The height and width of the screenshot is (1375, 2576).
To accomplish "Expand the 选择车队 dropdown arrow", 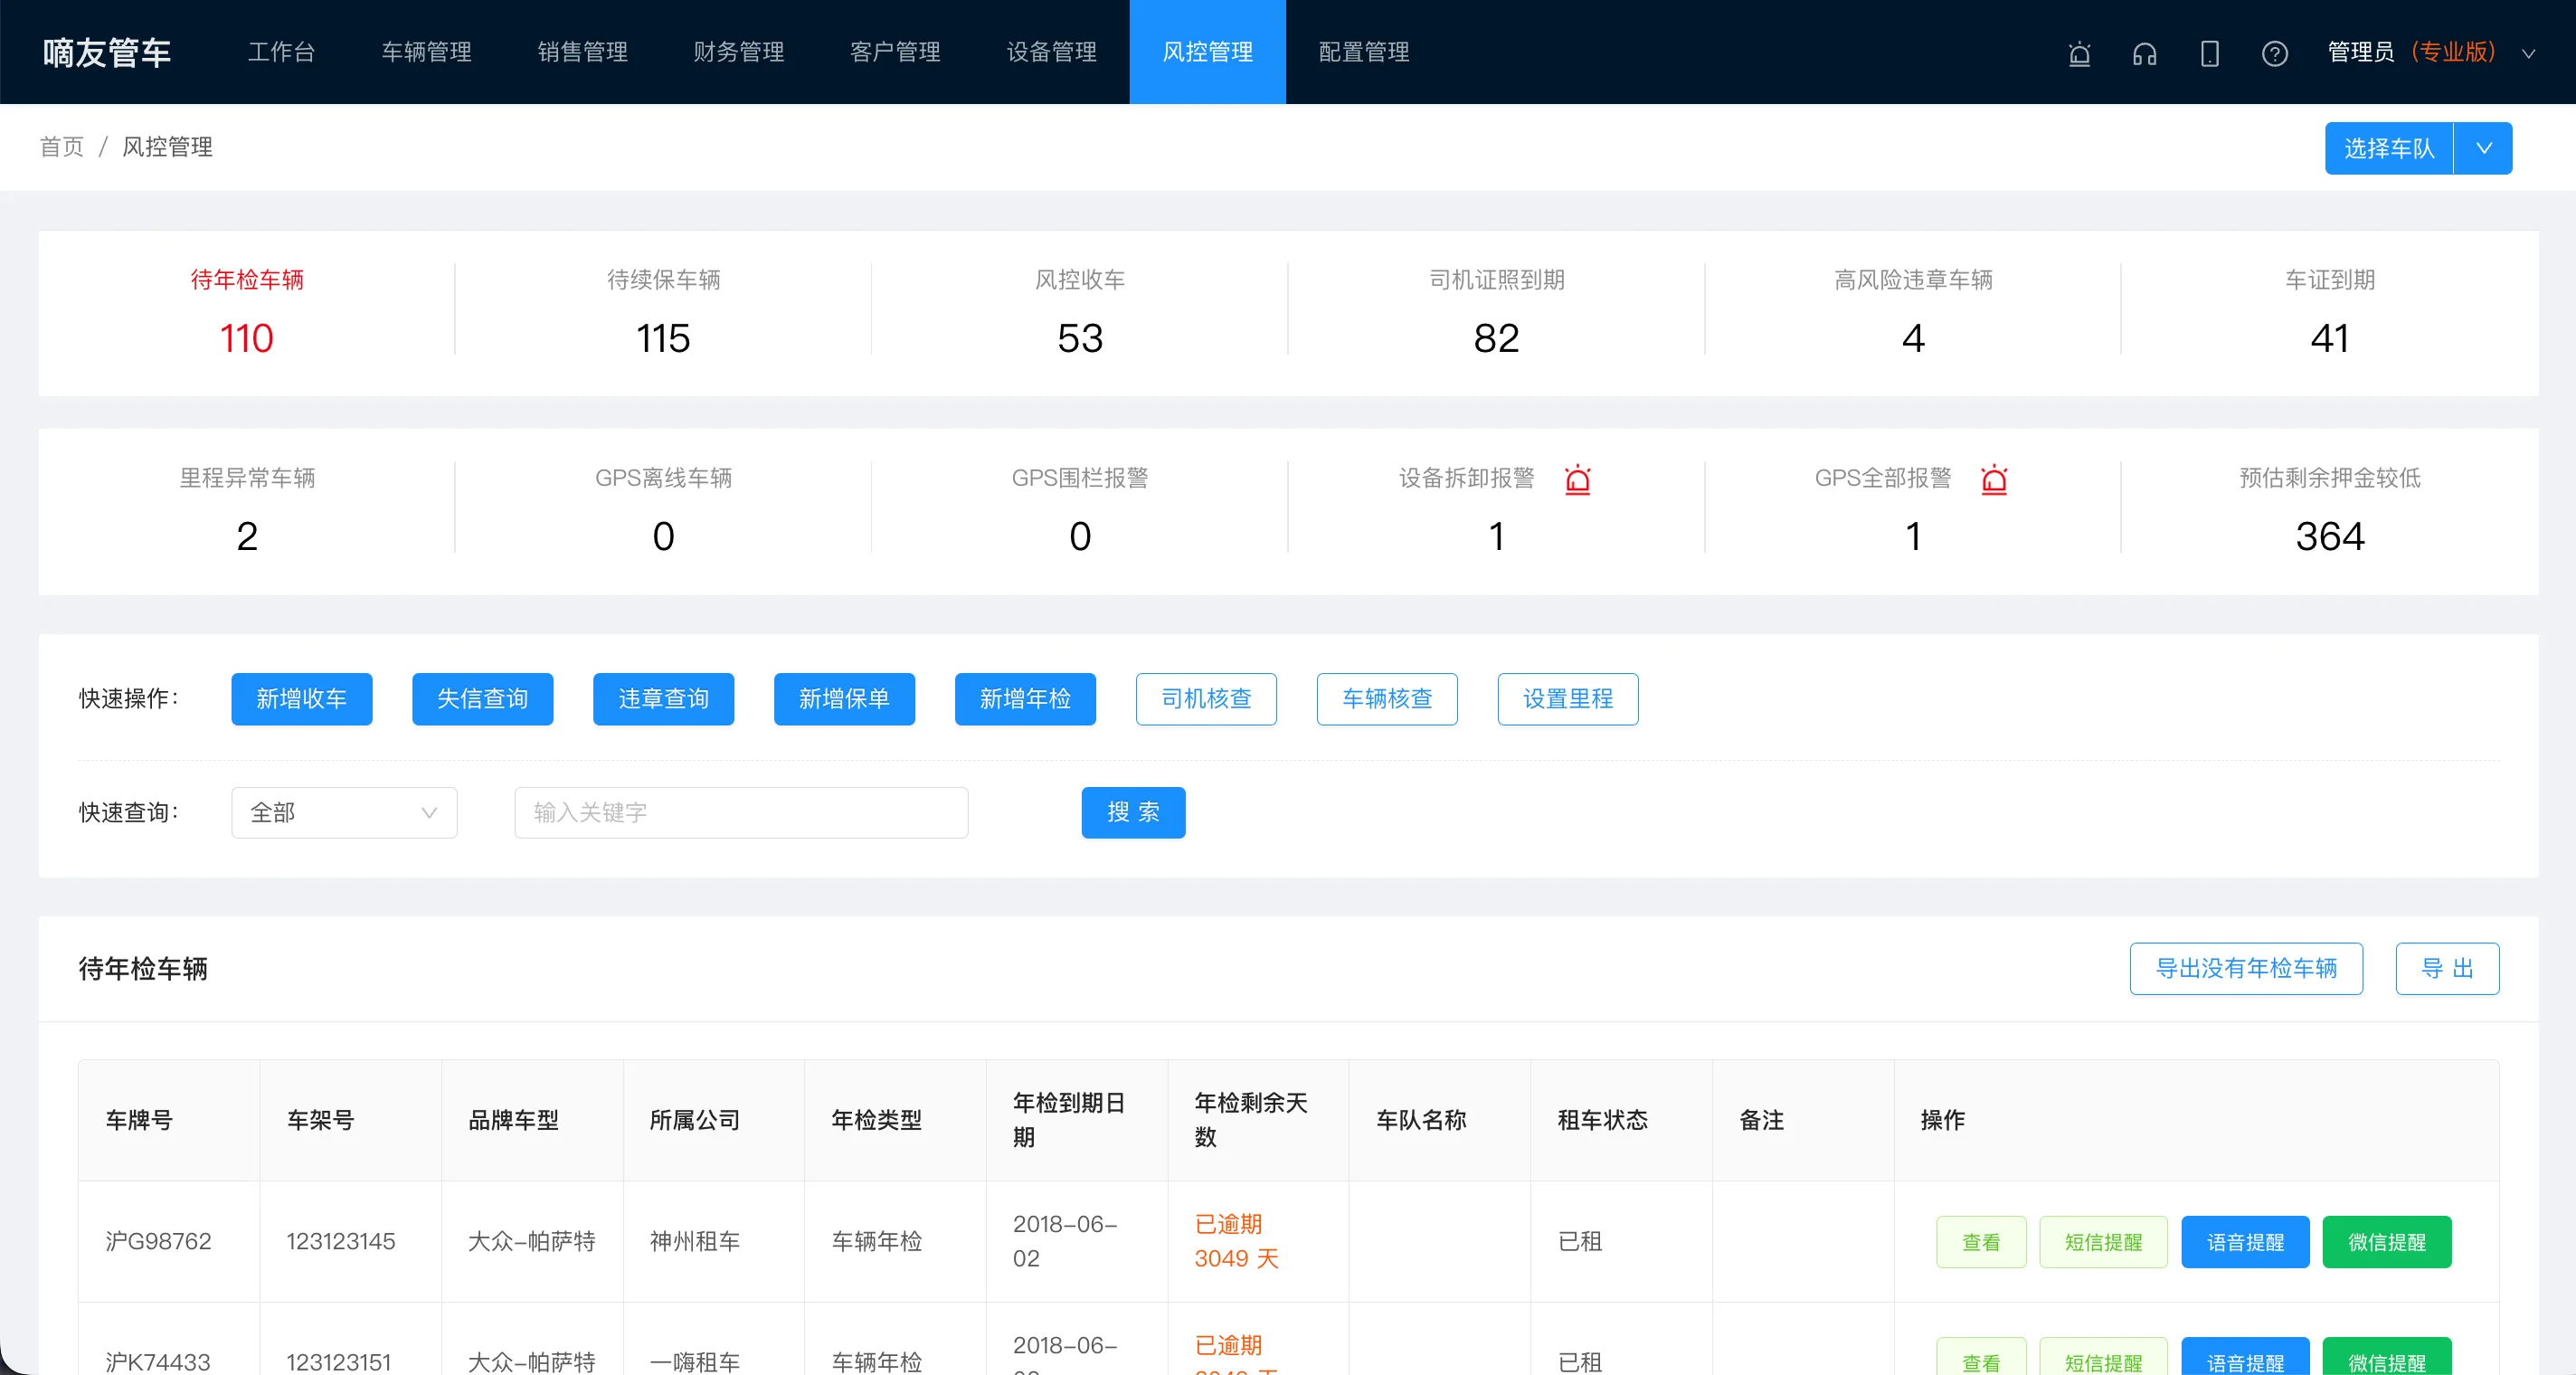I will pyautogui.click(x=2483, y=148).
